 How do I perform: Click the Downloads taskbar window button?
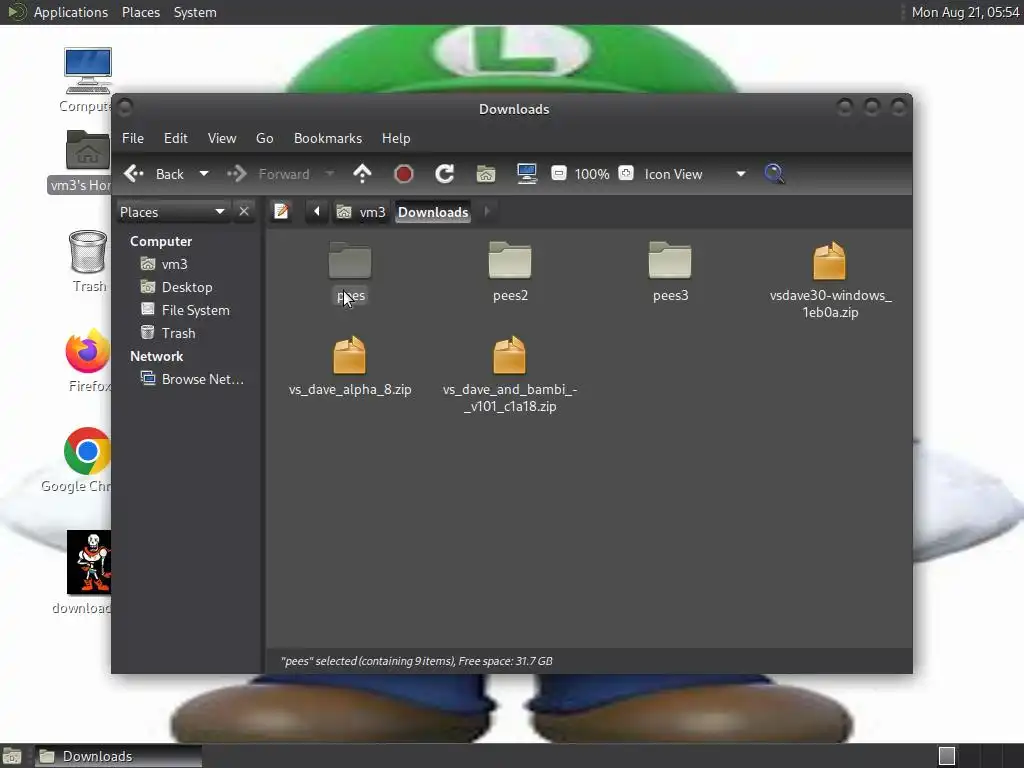[118, 756]
